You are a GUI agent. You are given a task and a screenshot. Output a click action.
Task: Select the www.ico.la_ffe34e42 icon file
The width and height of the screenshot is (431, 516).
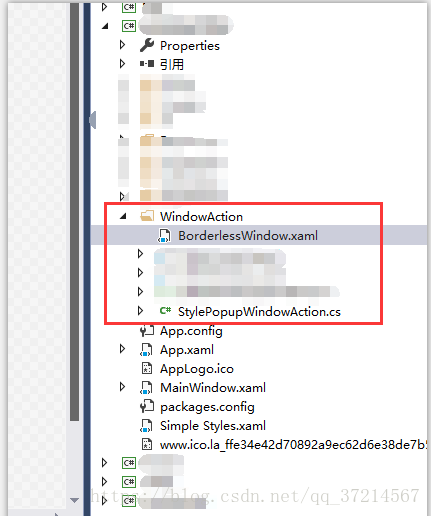pos(293,445)
